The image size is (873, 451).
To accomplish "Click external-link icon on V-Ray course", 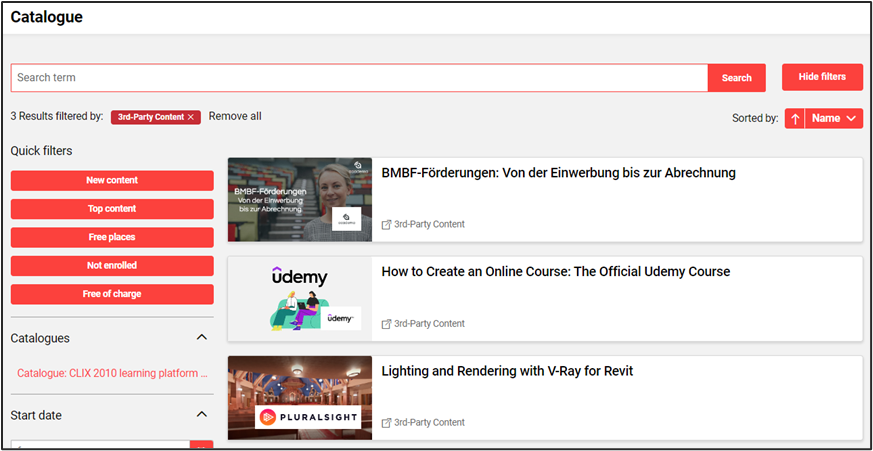I will click(x=387, y=423).
